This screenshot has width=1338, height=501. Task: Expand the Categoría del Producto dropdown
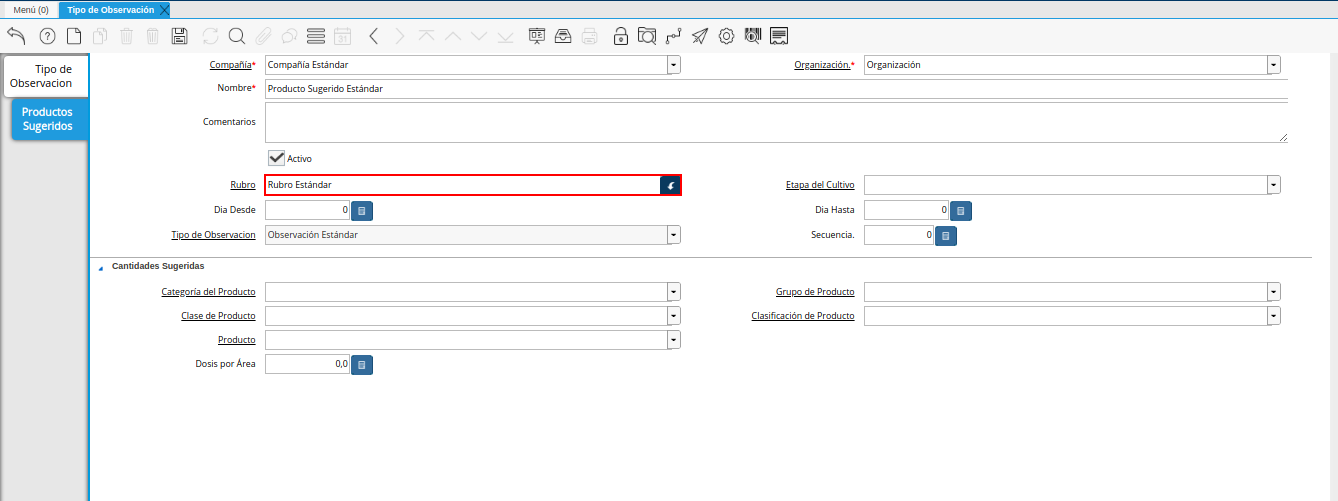(674, 292)
